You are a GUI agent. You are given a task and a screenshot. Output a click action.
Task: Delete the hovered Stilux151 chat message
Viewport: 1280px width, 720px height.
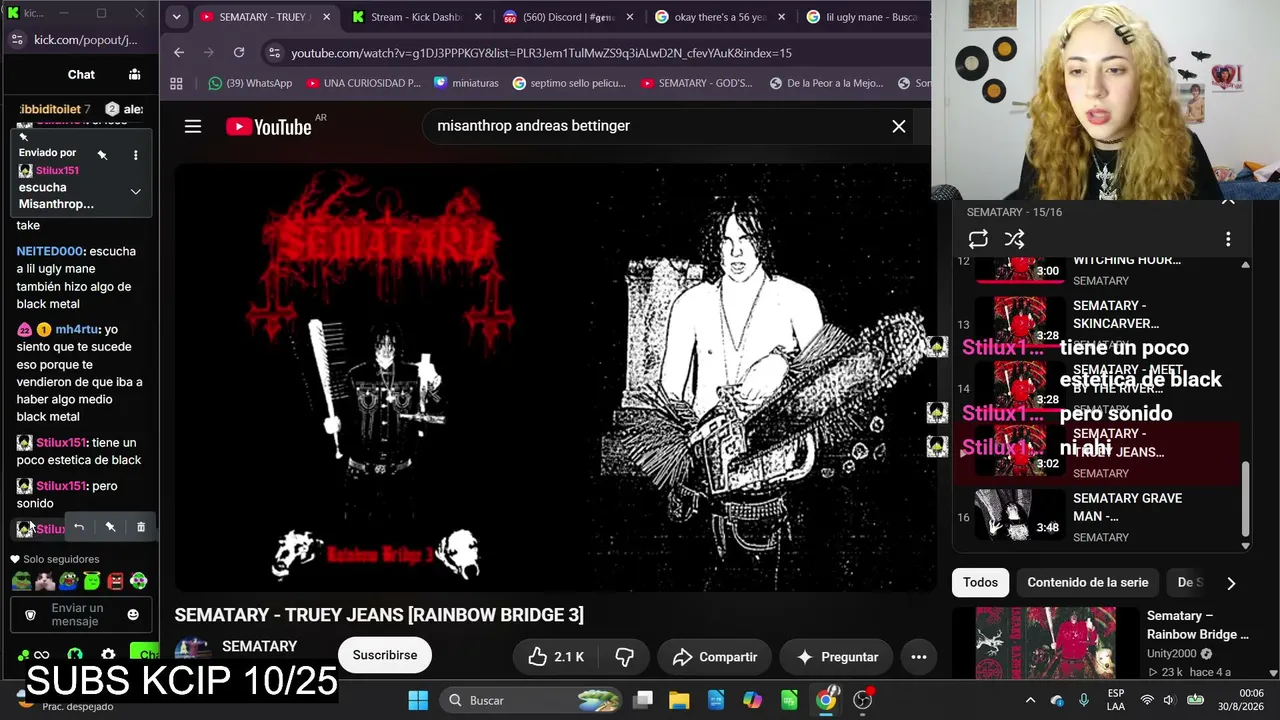[x=141, y=527]
